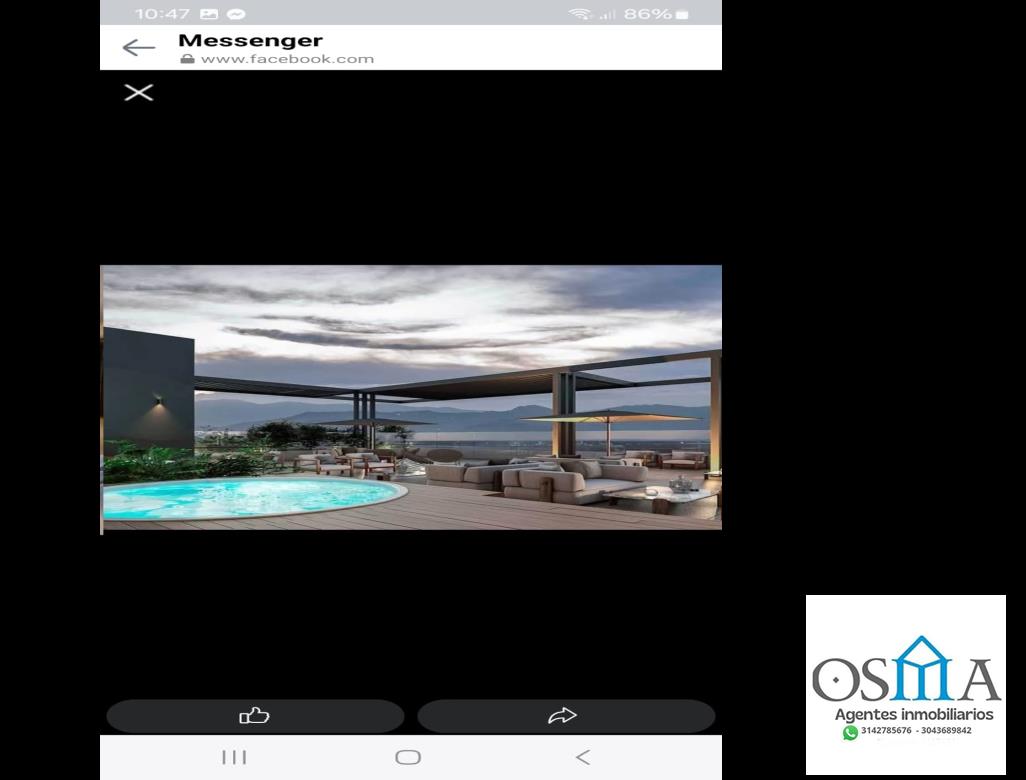Tap the Wi-Fi indicator in status bar
1026x780 pixels.
point(580,14)
